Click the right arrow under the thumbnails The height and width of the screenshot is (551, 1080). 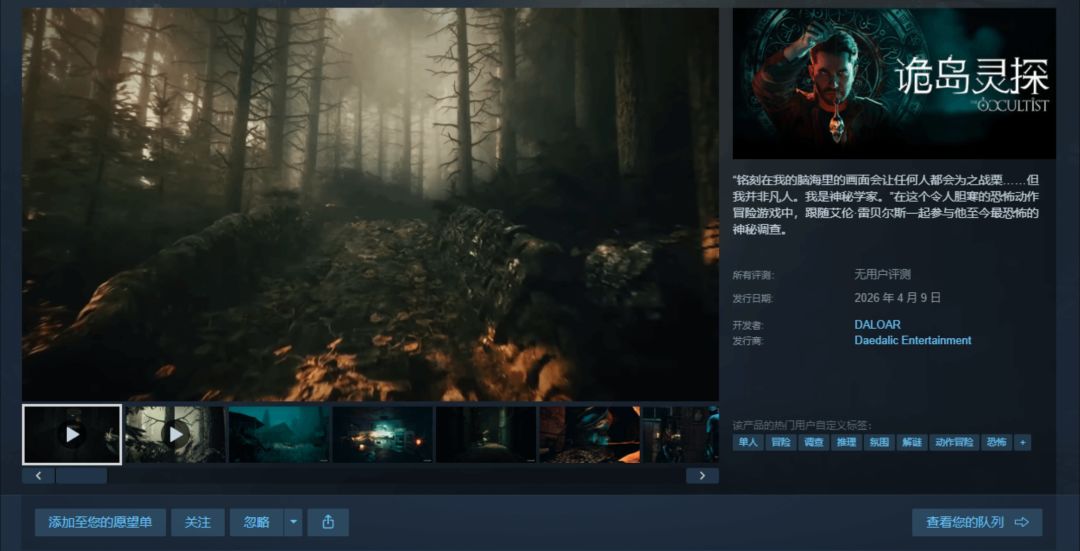click(x=702, y=476)
